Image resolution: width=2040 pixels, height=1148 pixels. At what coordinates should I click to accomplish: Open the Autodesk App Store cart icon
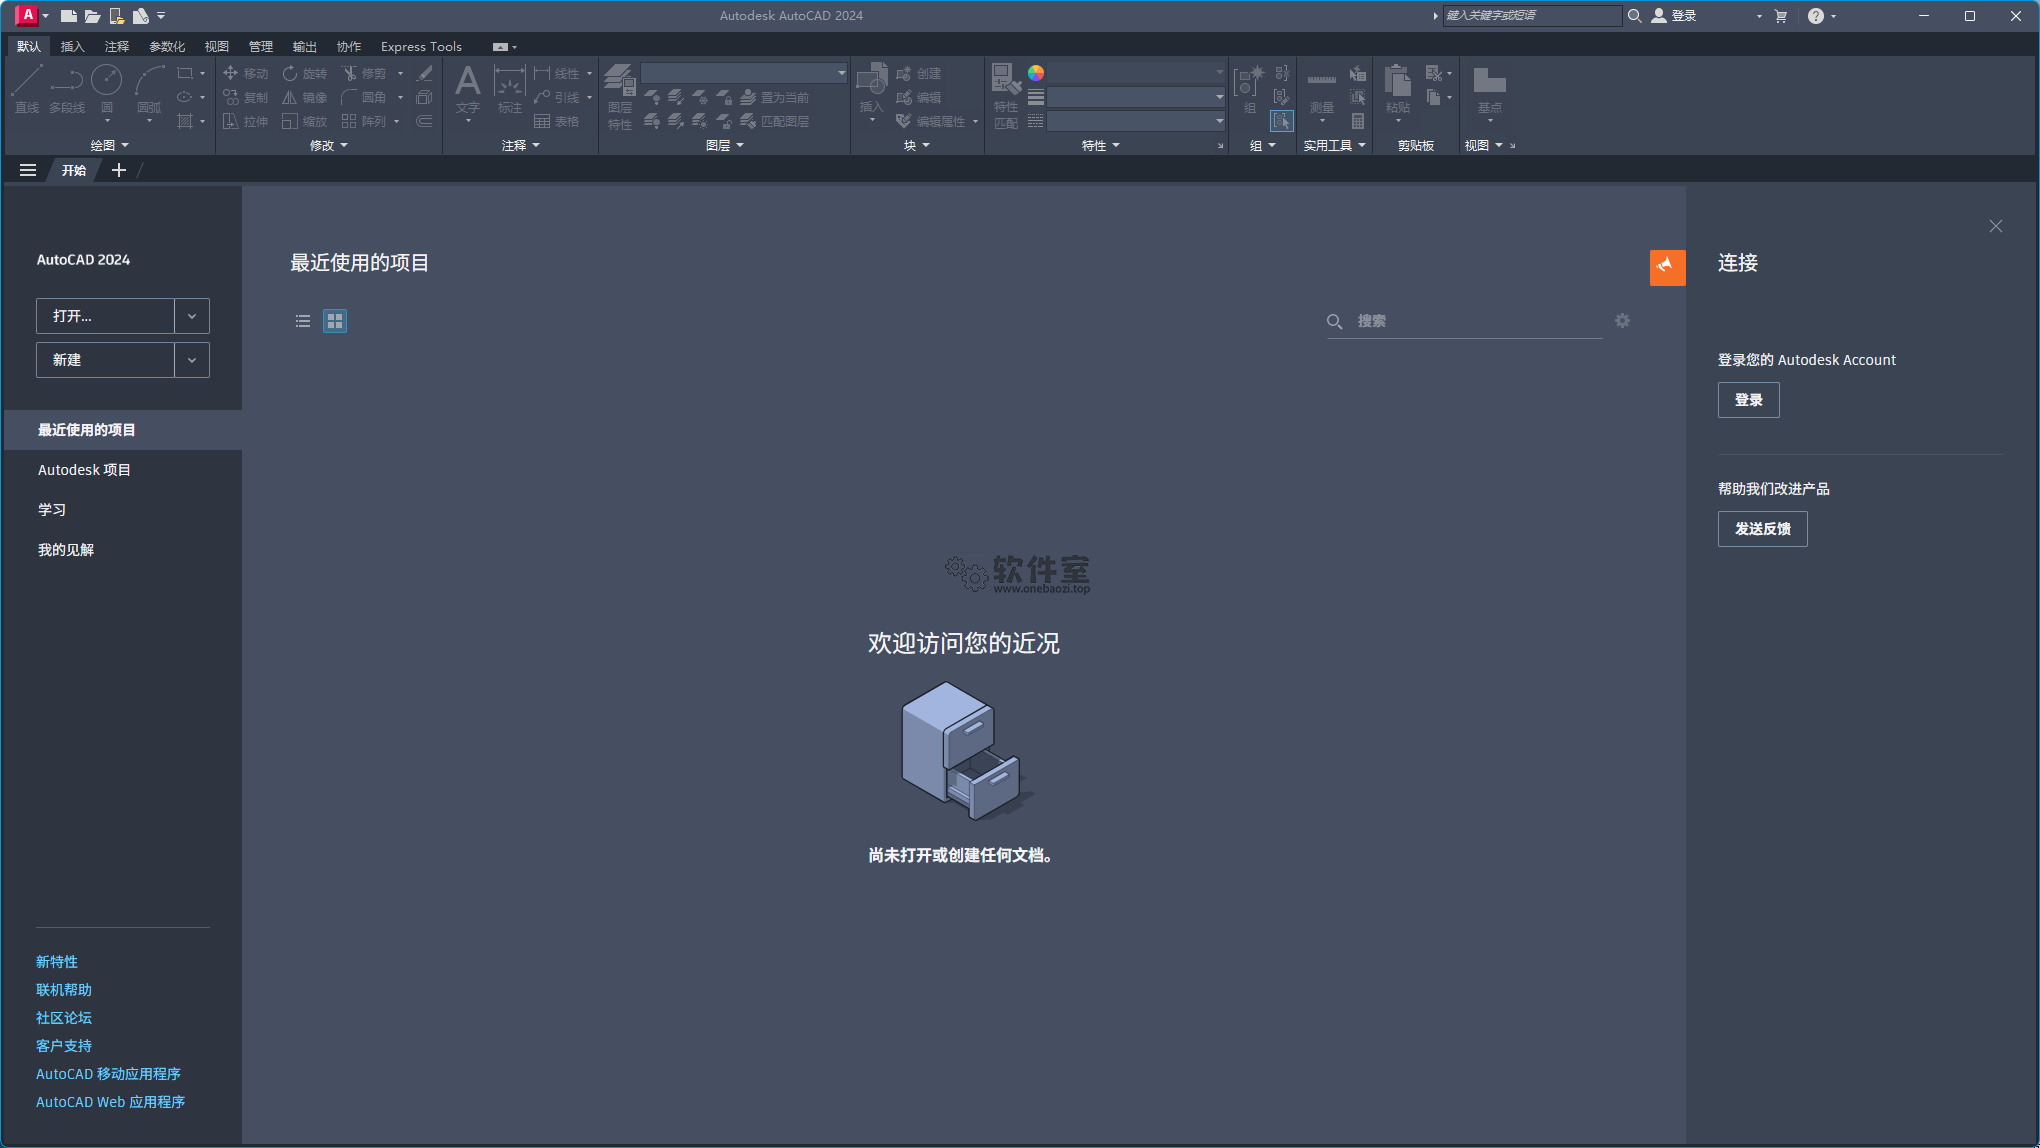pos(1781,16)
